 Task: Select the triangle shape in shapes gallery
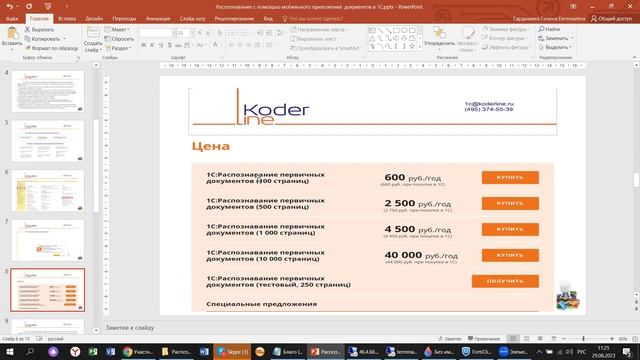[372, 38]
